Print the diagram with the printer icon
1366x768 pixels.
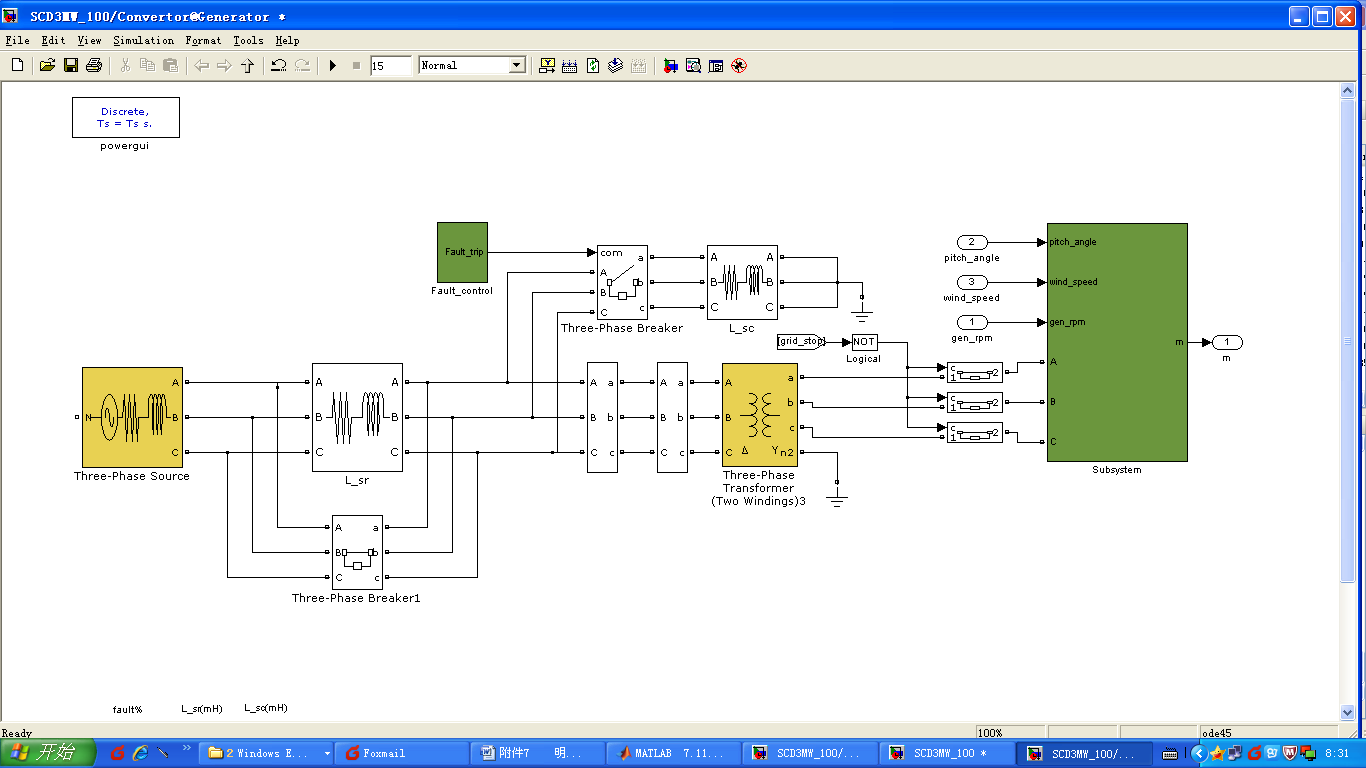click(x=94, y=65)
